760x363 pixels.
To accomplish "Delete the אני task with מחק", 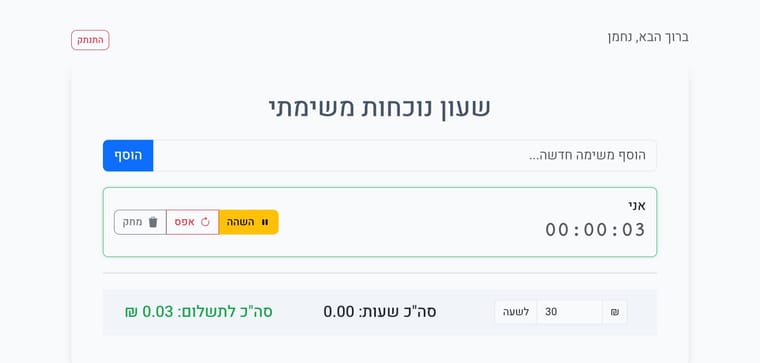I will click(140, 222).
